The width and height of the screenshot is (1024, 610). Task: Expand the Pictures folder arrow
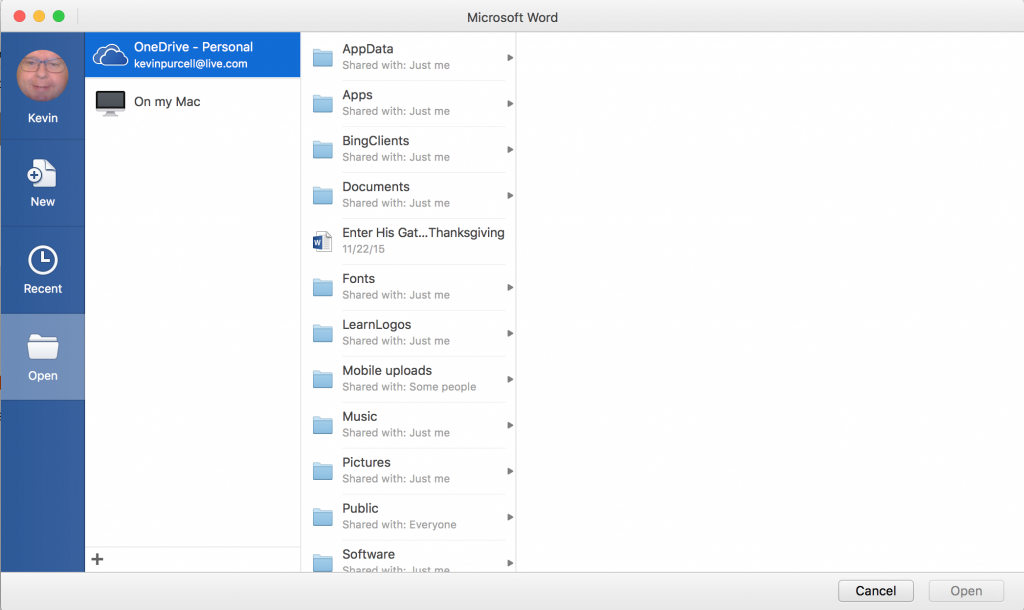point(510,472)
